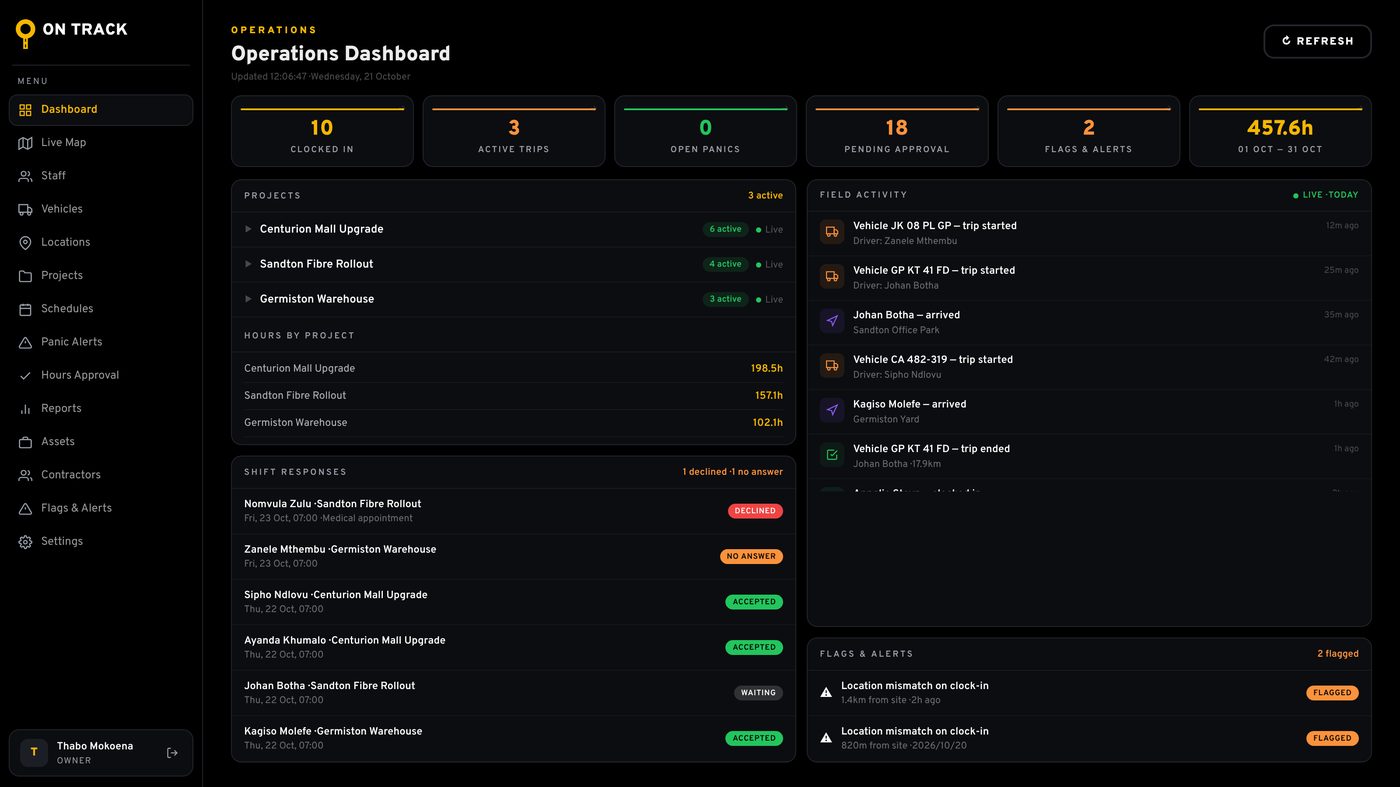Click the Hours Approval checkmark icon
The height and width of the screenshot is (787, 1400).
(x=25, y=376)
